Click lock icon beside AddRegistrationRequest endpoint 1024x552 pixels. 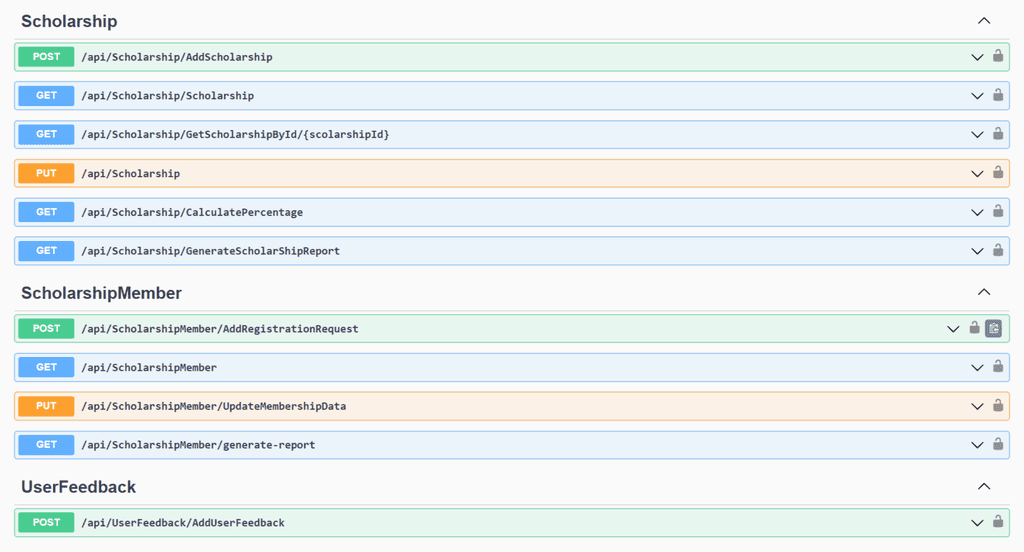(974, 328)
